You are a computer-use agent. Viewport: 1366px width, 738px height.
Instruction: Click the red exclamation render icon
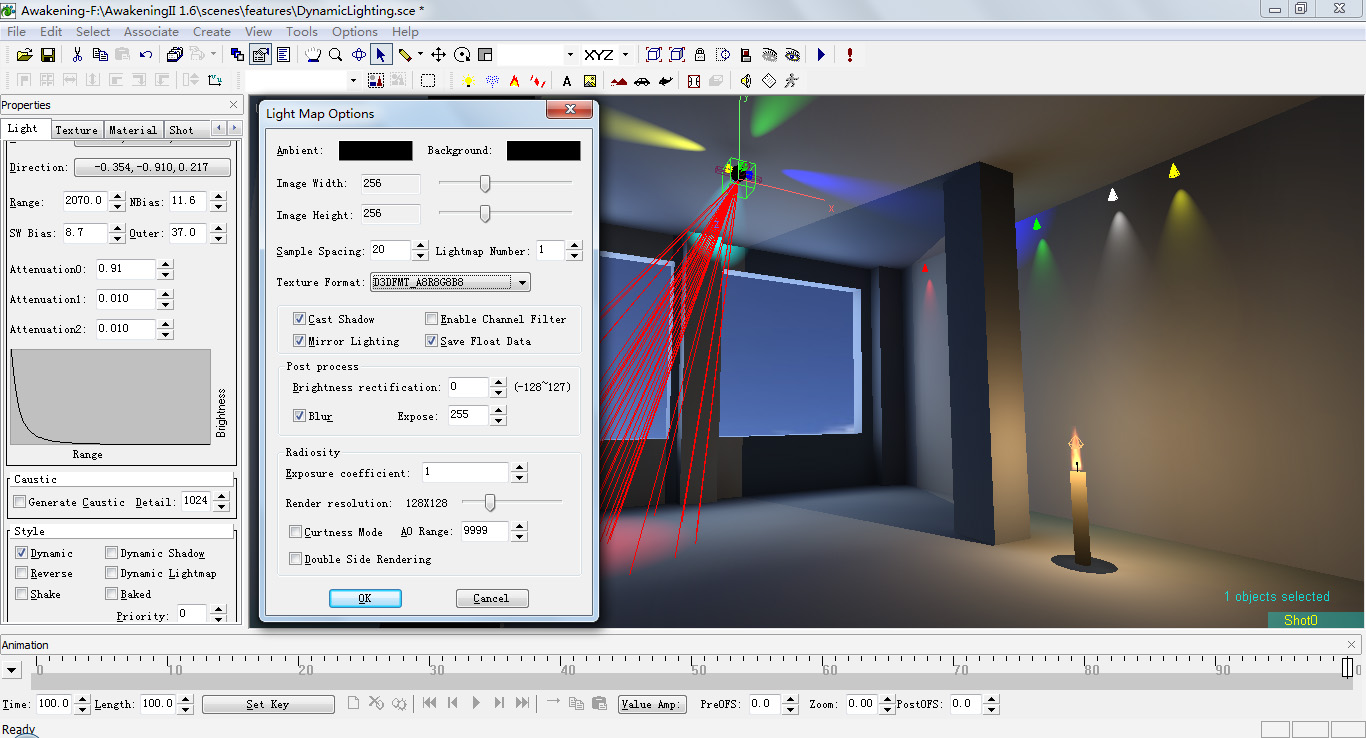(849, 55)
